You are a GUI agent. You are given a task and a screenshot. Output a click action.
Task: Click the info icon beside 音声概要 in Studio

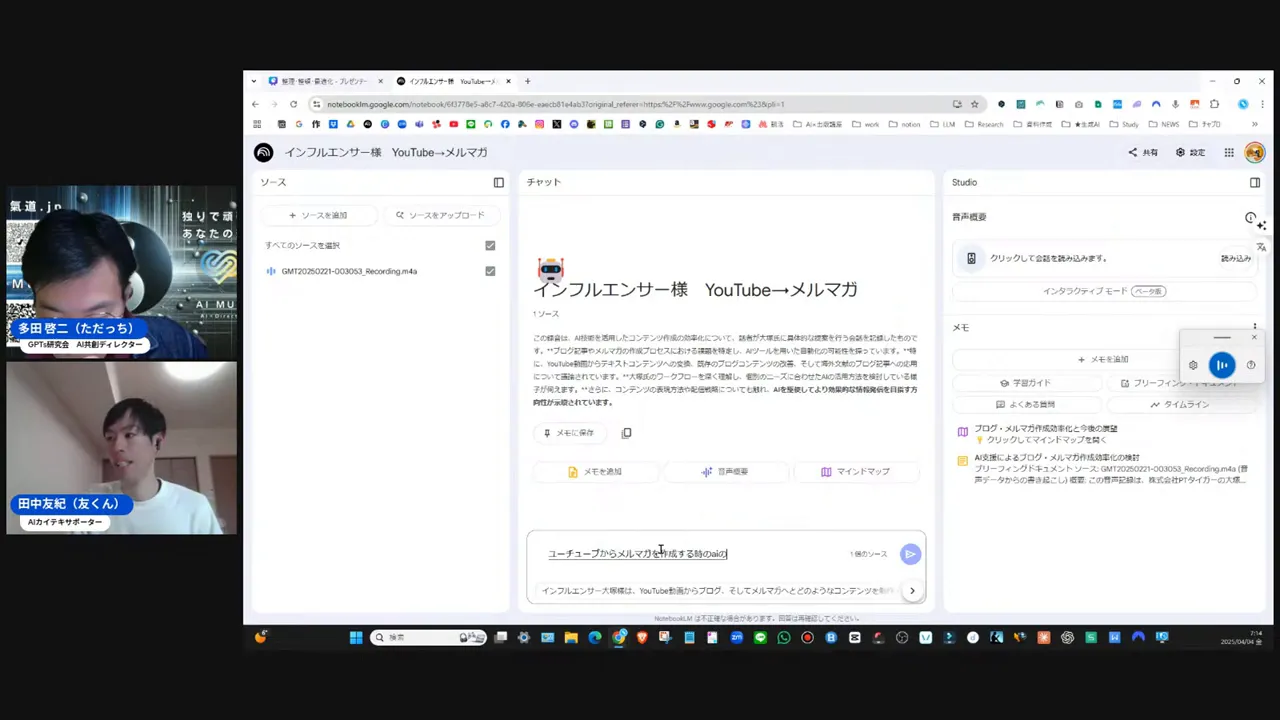pos(1250,217)
